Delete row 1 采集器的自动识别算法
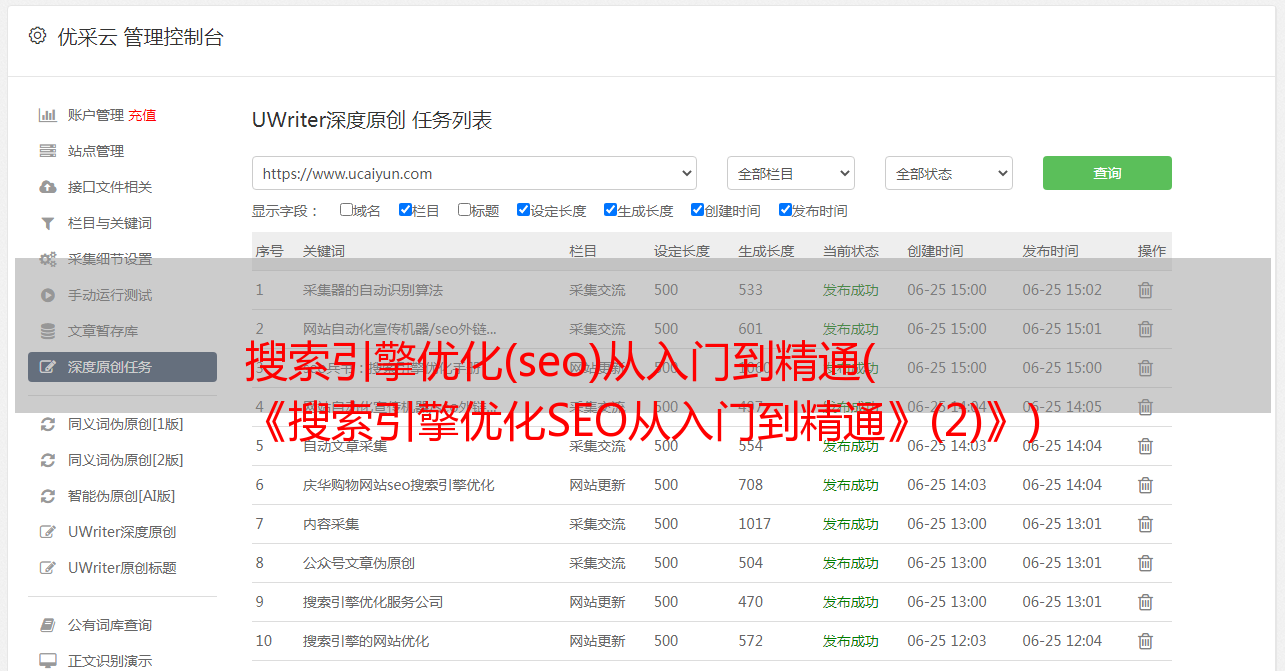The height and width of the screenshot is (671, 1285). pos(1145,290)
